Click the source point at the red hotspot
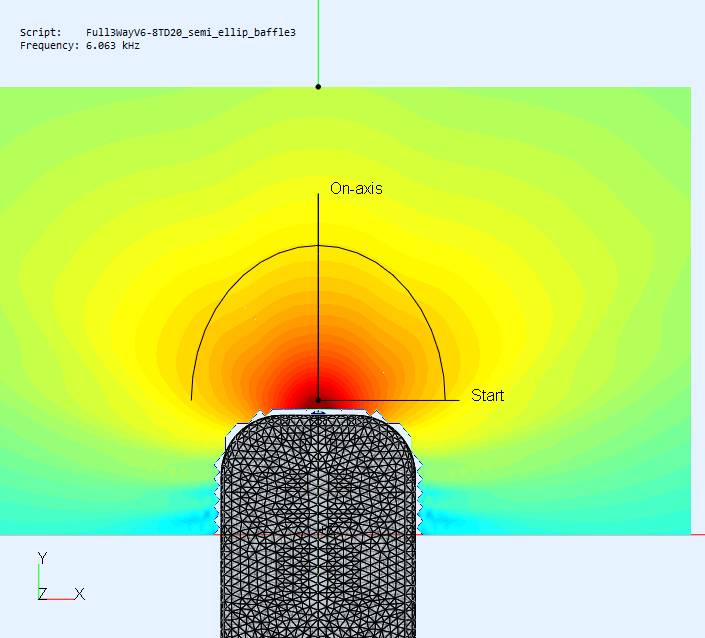This screenshot has height=638, width=705. point(318,400)
